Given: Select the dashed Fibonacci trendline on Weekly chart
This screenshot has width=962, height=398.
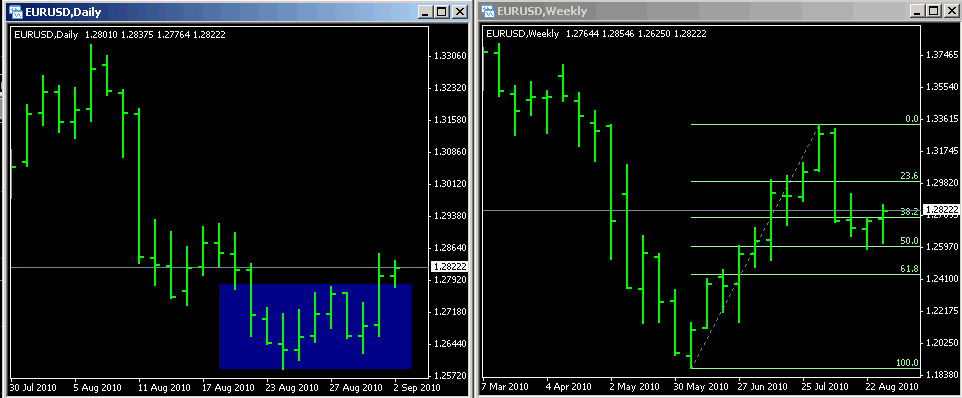Looking at the screenshot, I should pyautogui.click(x=755, y=247).
